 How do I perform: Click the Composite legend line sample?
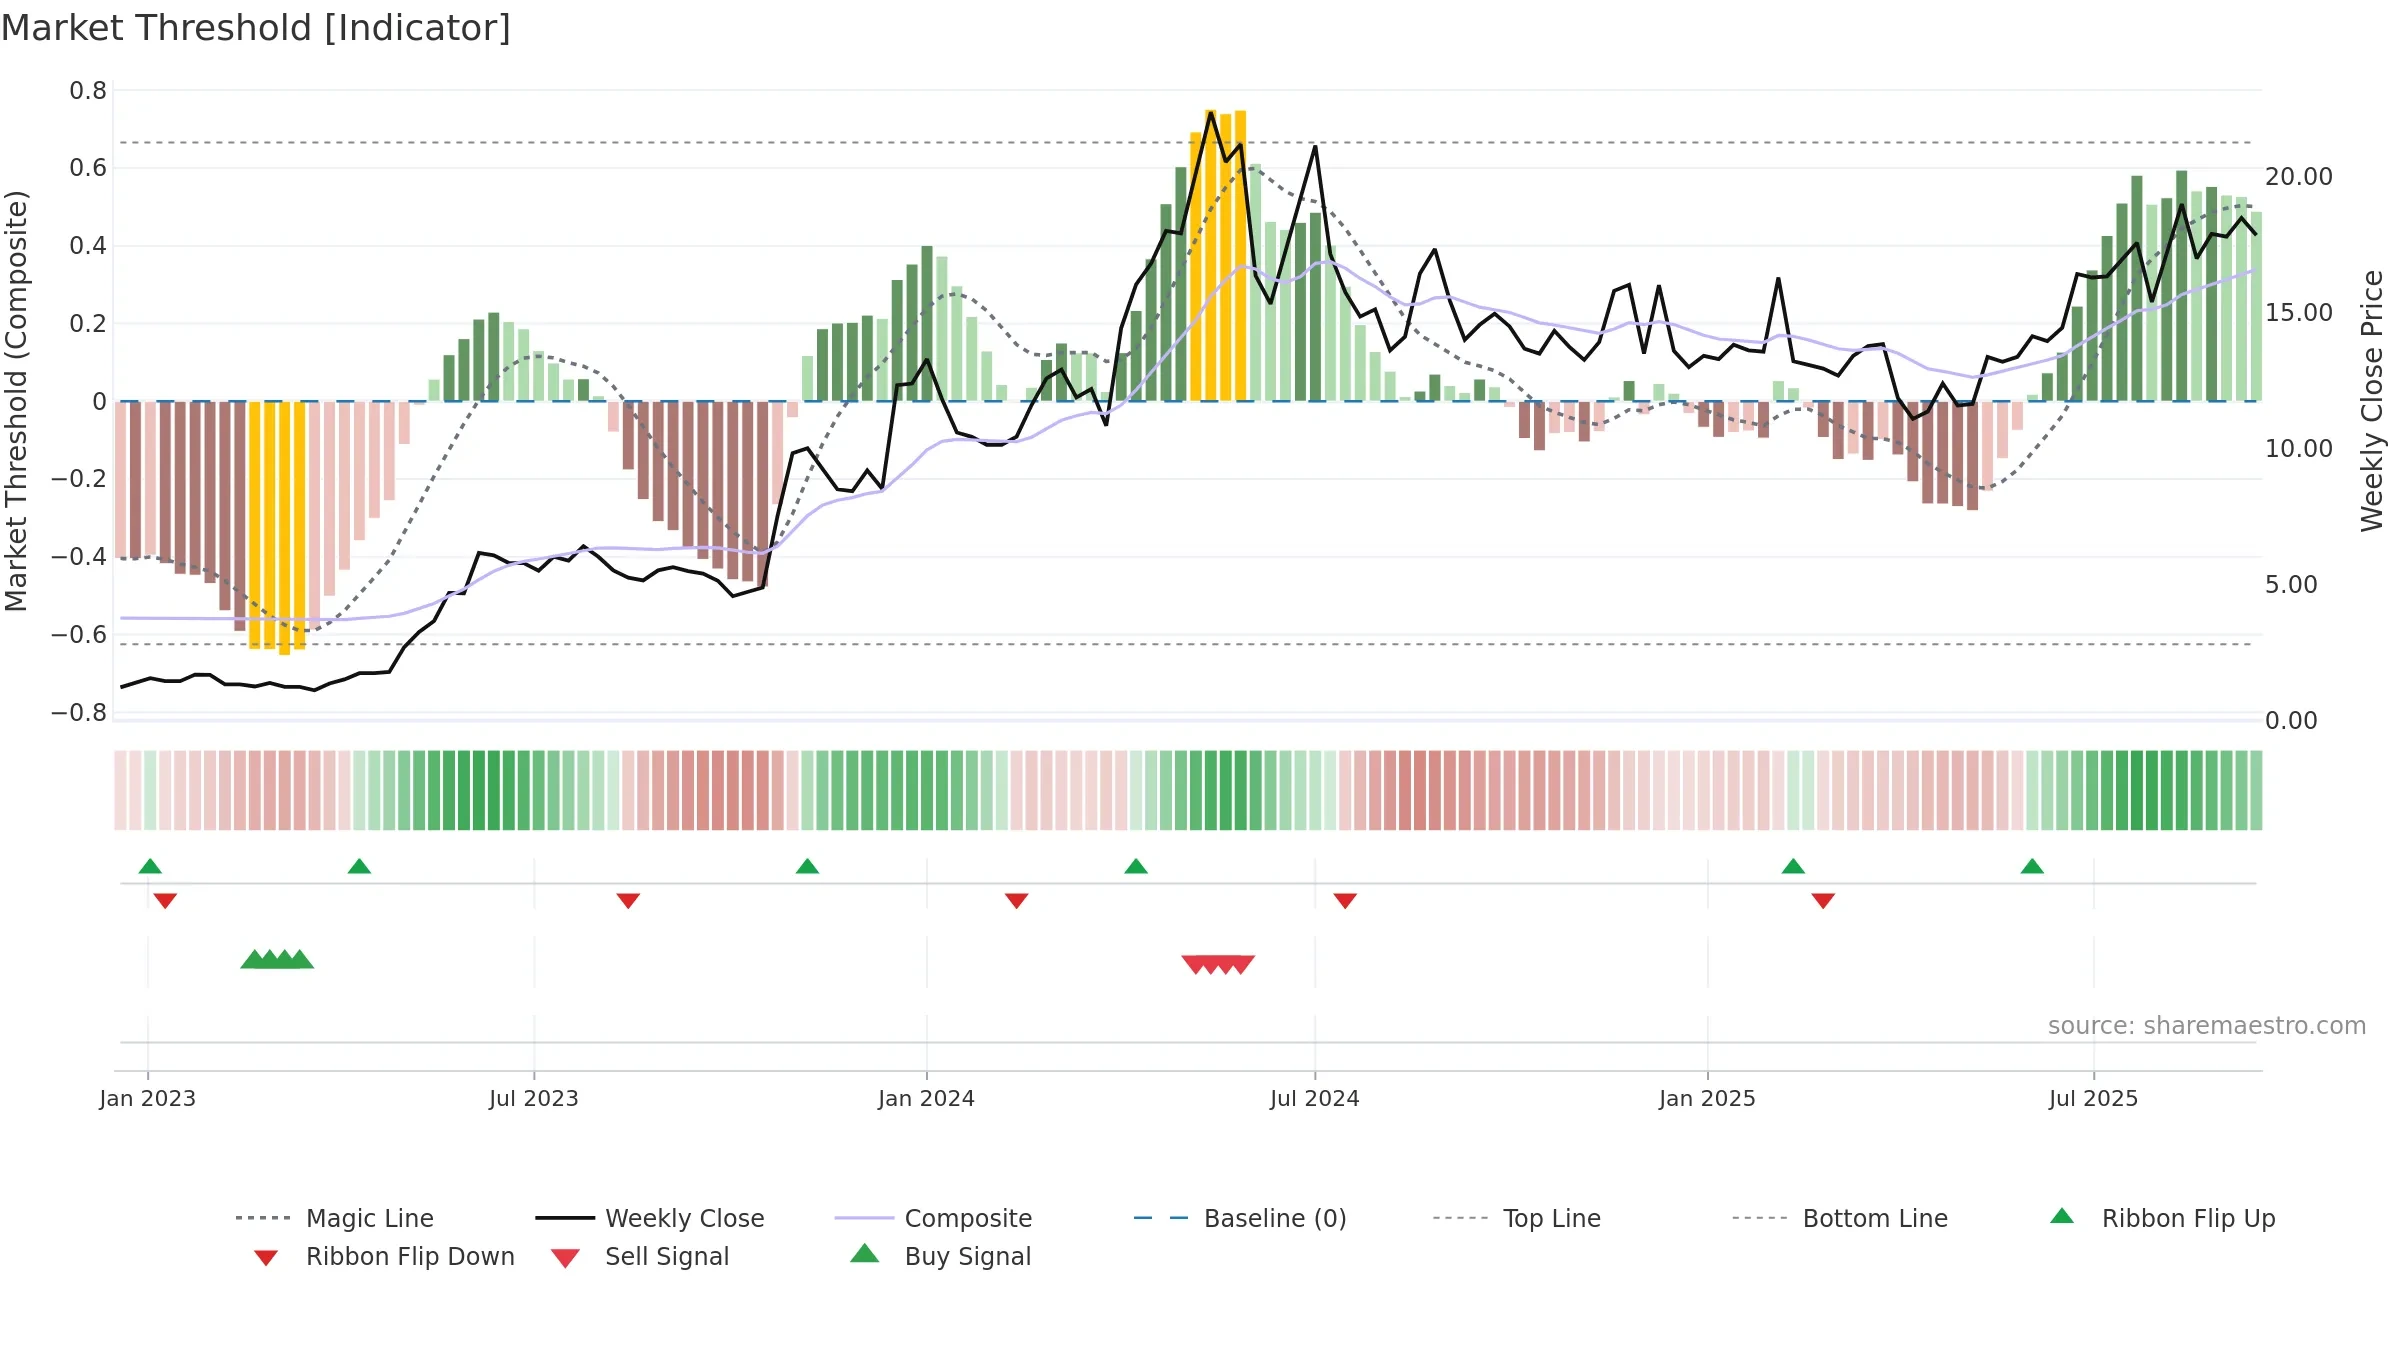click(864, 1218)
